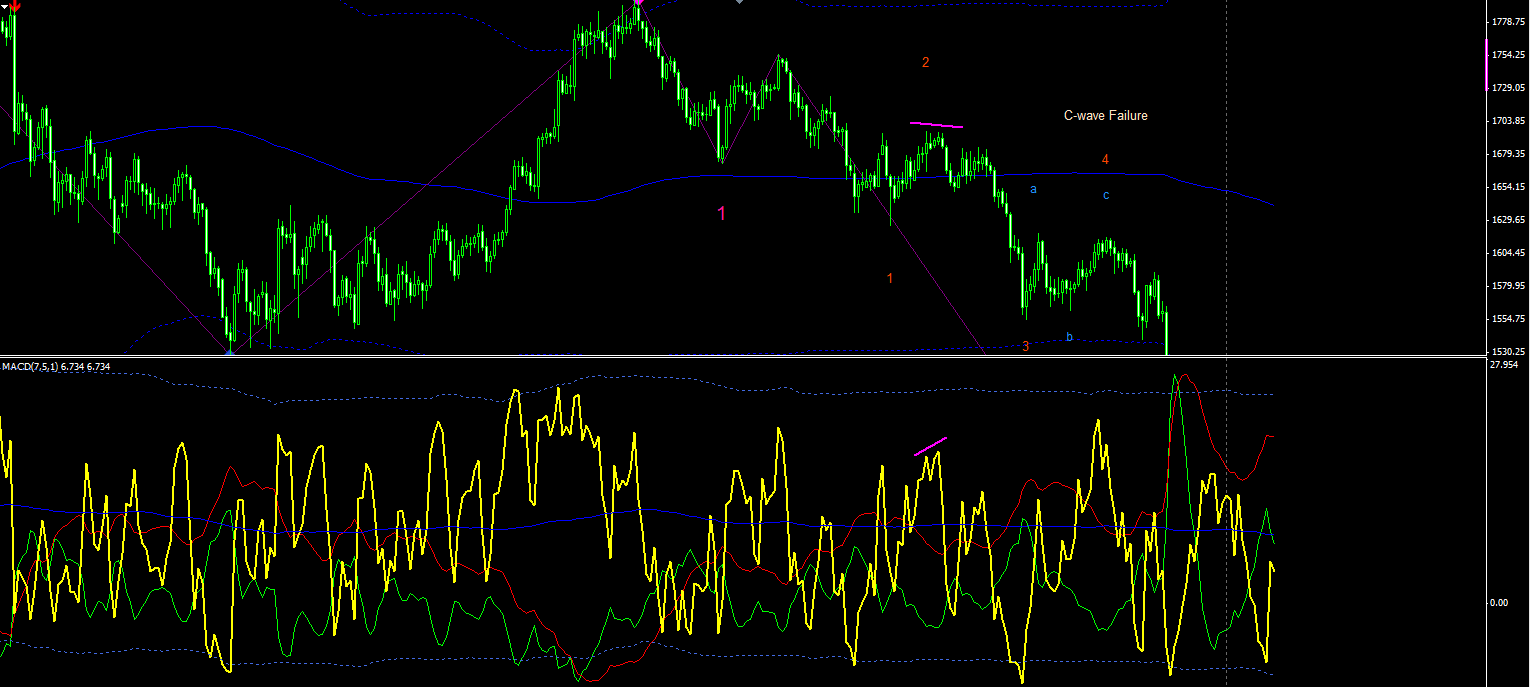Select the blue sub-wave label "a"
Screen dimensions: 1530x687
point(1033,188)
